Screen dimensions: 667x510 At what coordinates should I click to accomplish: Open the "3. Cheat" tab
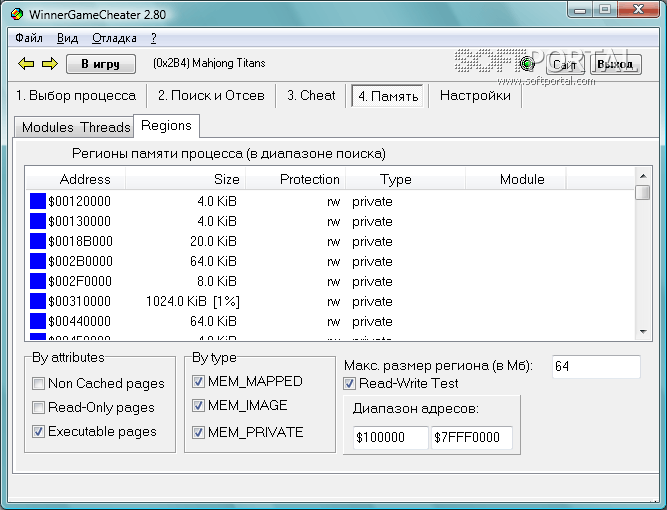311,95
